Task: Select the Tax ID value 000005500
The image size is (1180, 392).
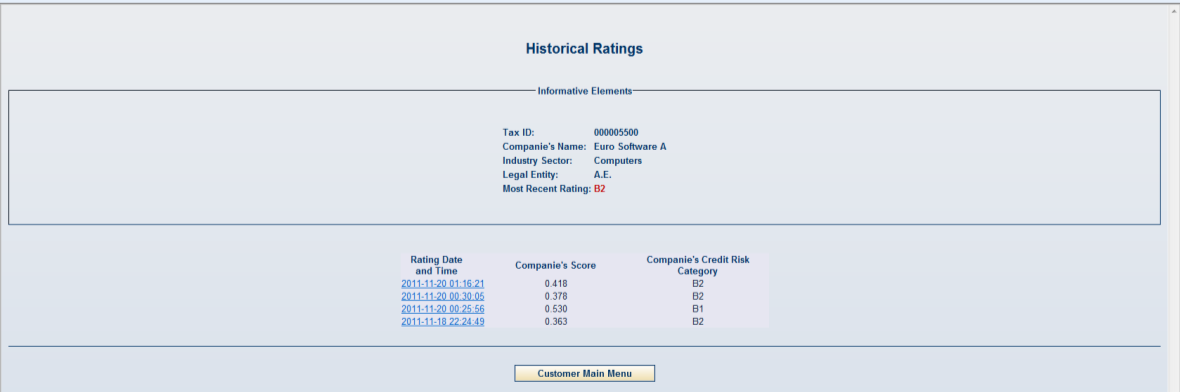Action: point(616,132)
